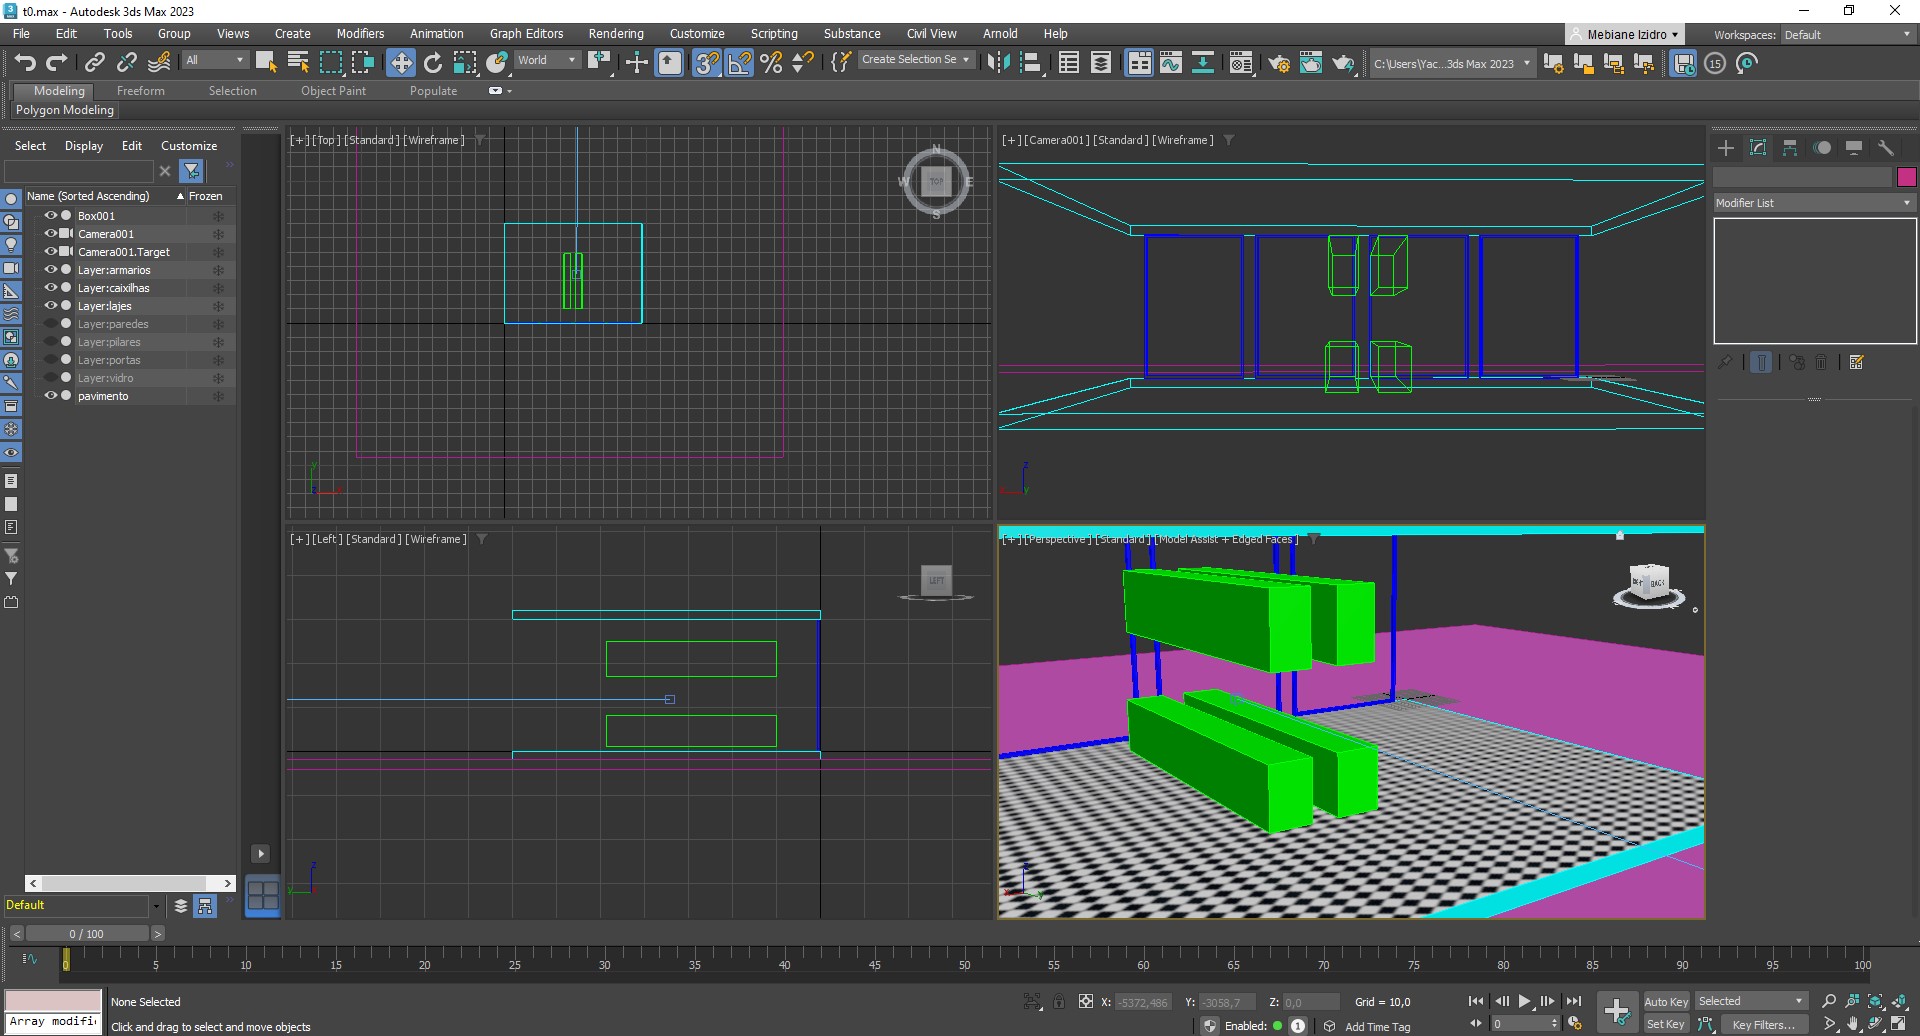Toggle the 3D Snaps icon
This screenshot has width=1920, height=1036.
(x=707, y=63)
